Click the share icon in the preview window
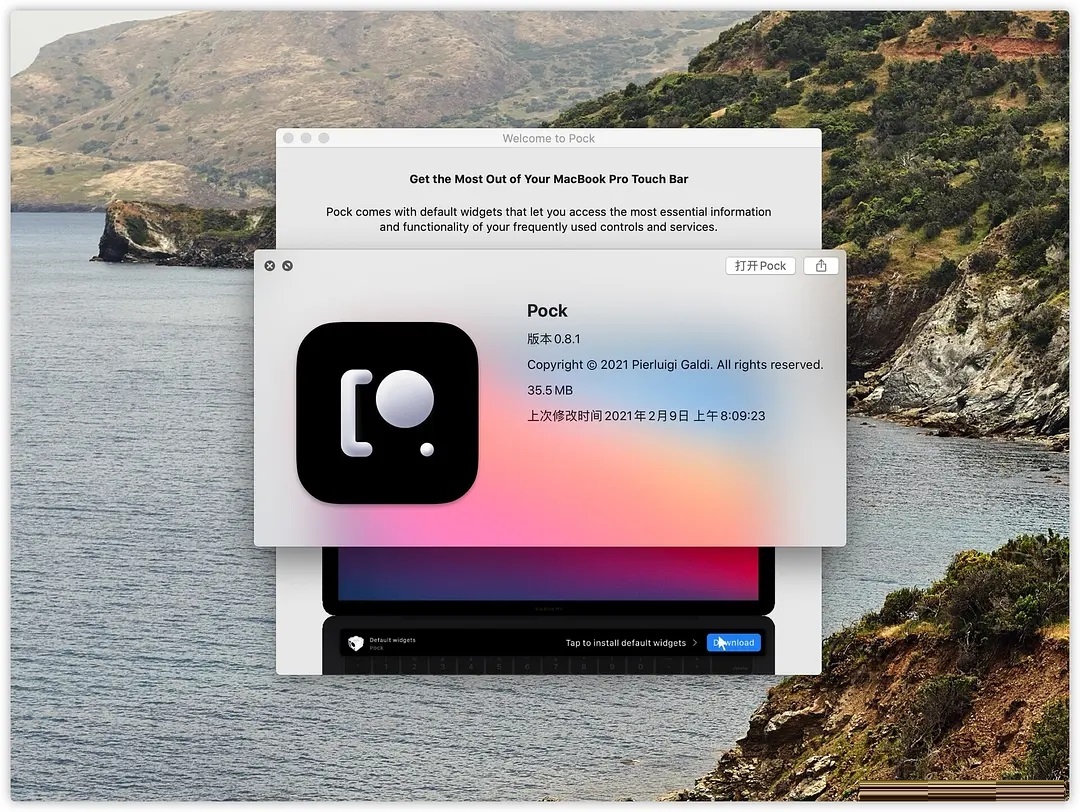Screen dimensions: 1080x812 (820, 266)
